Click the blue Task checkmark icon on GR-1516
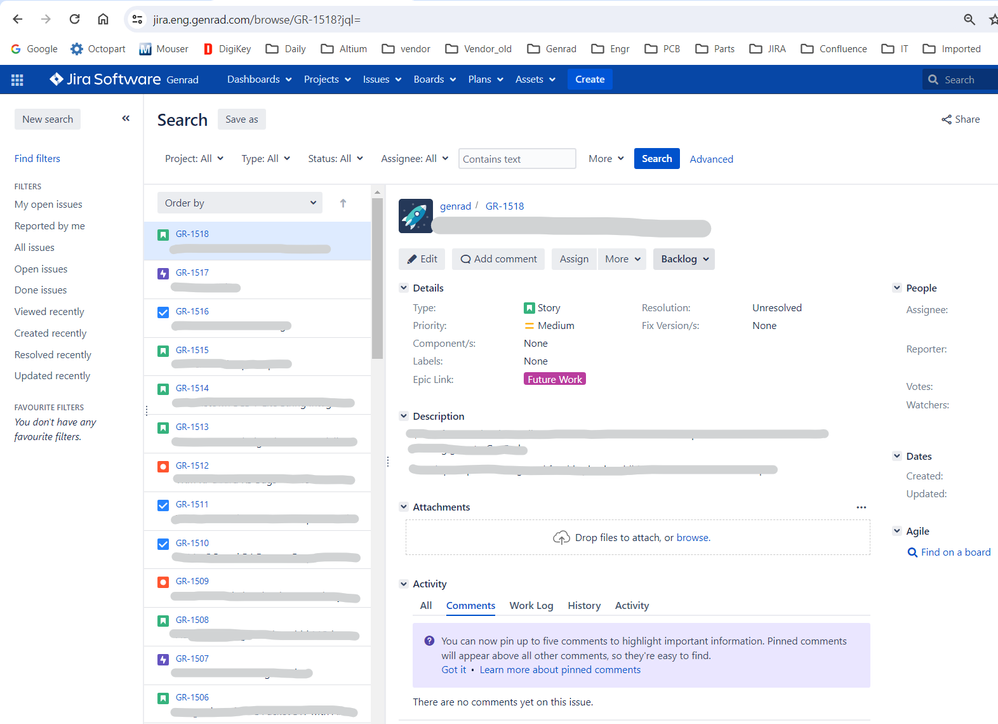The width and height of the screenshot is (998, 724). (162, 311)
